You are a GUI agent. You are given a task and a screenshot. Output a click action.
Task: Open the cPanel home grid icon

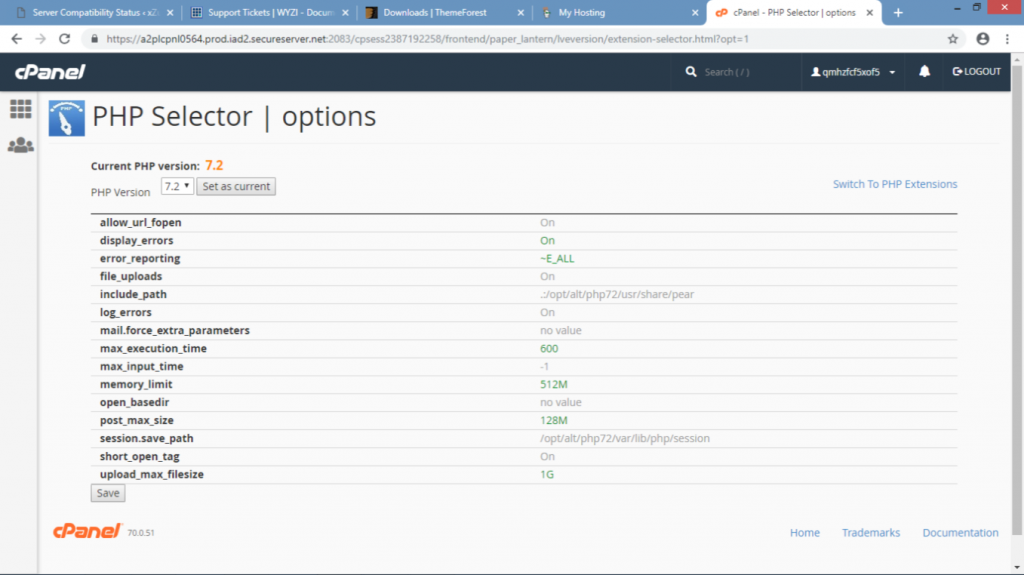(20, 109)
